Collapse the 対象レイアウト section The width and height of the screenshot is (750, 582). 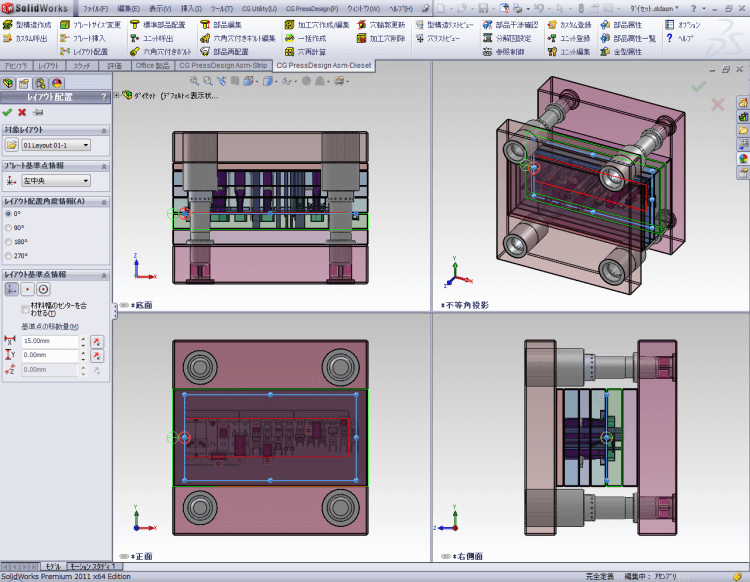pyautogui.click(x=104, y=131)
